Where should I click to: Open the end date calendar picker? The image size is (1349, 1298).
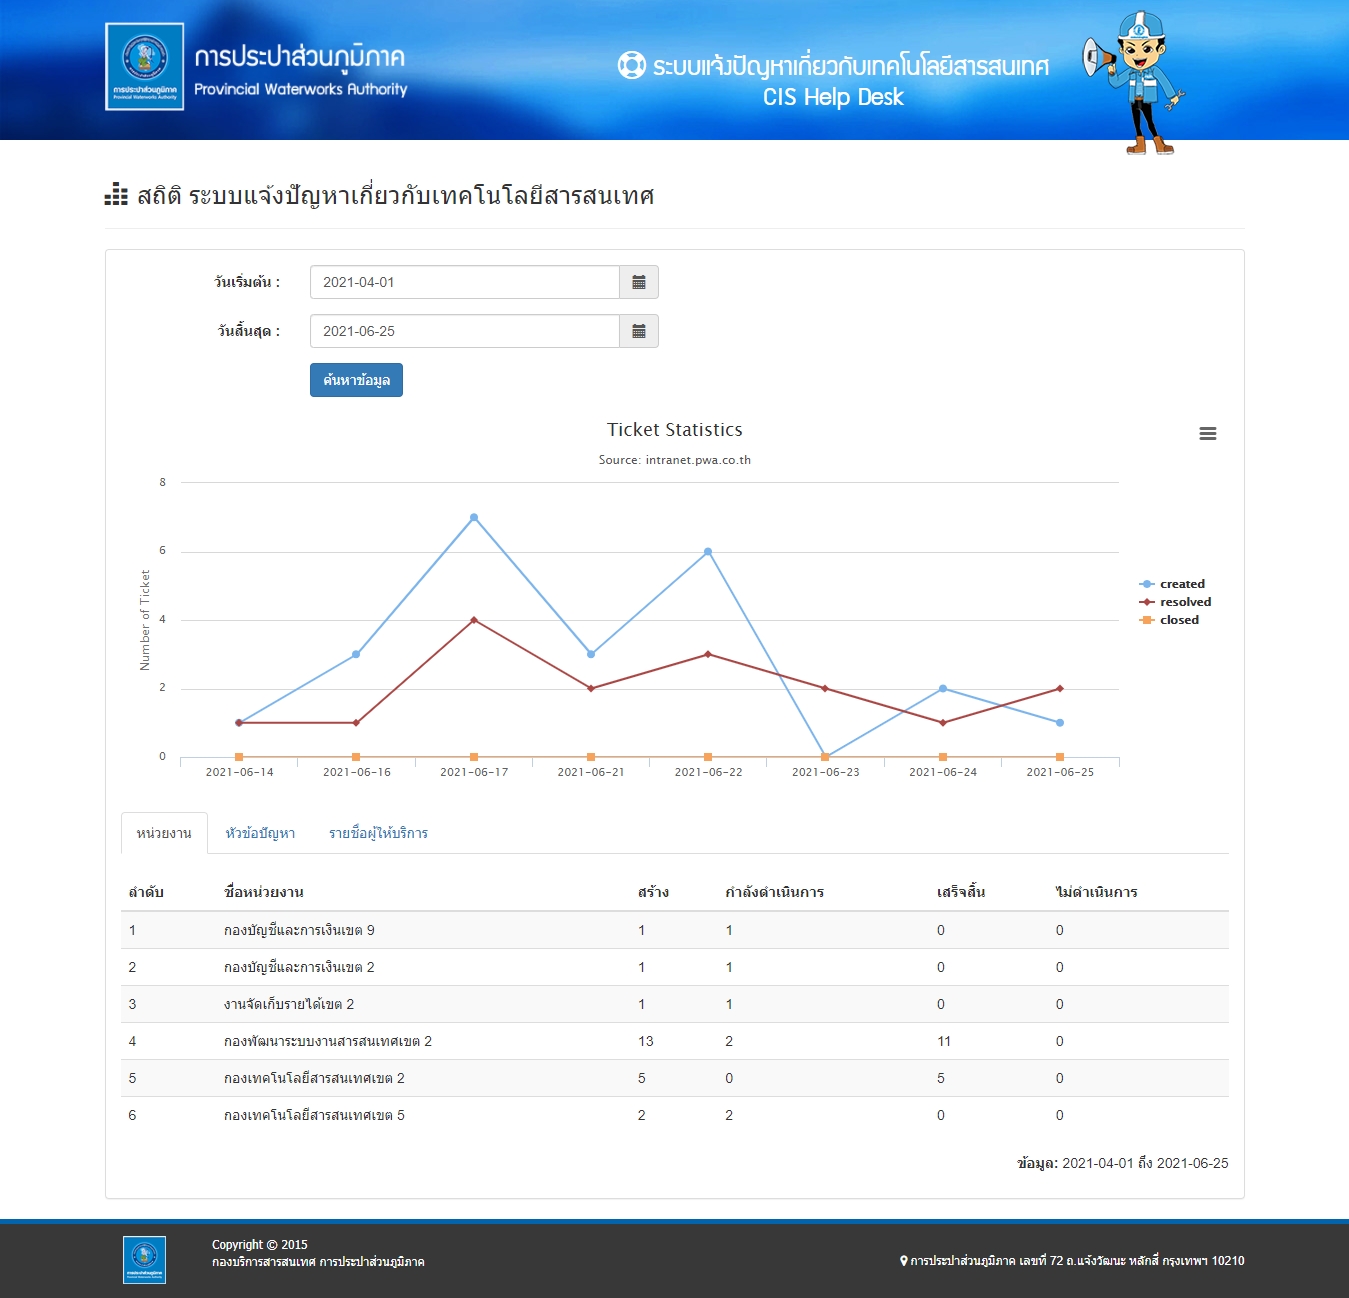[638, 332]
